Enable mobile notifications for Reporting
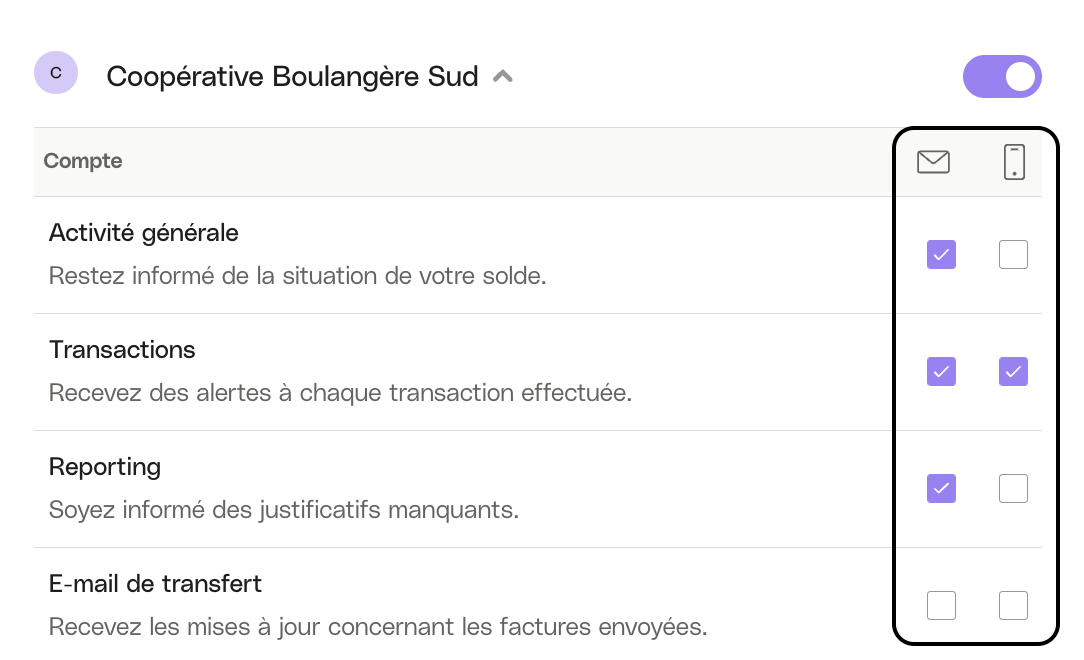1084x660 pixels. coord(1013,488)
